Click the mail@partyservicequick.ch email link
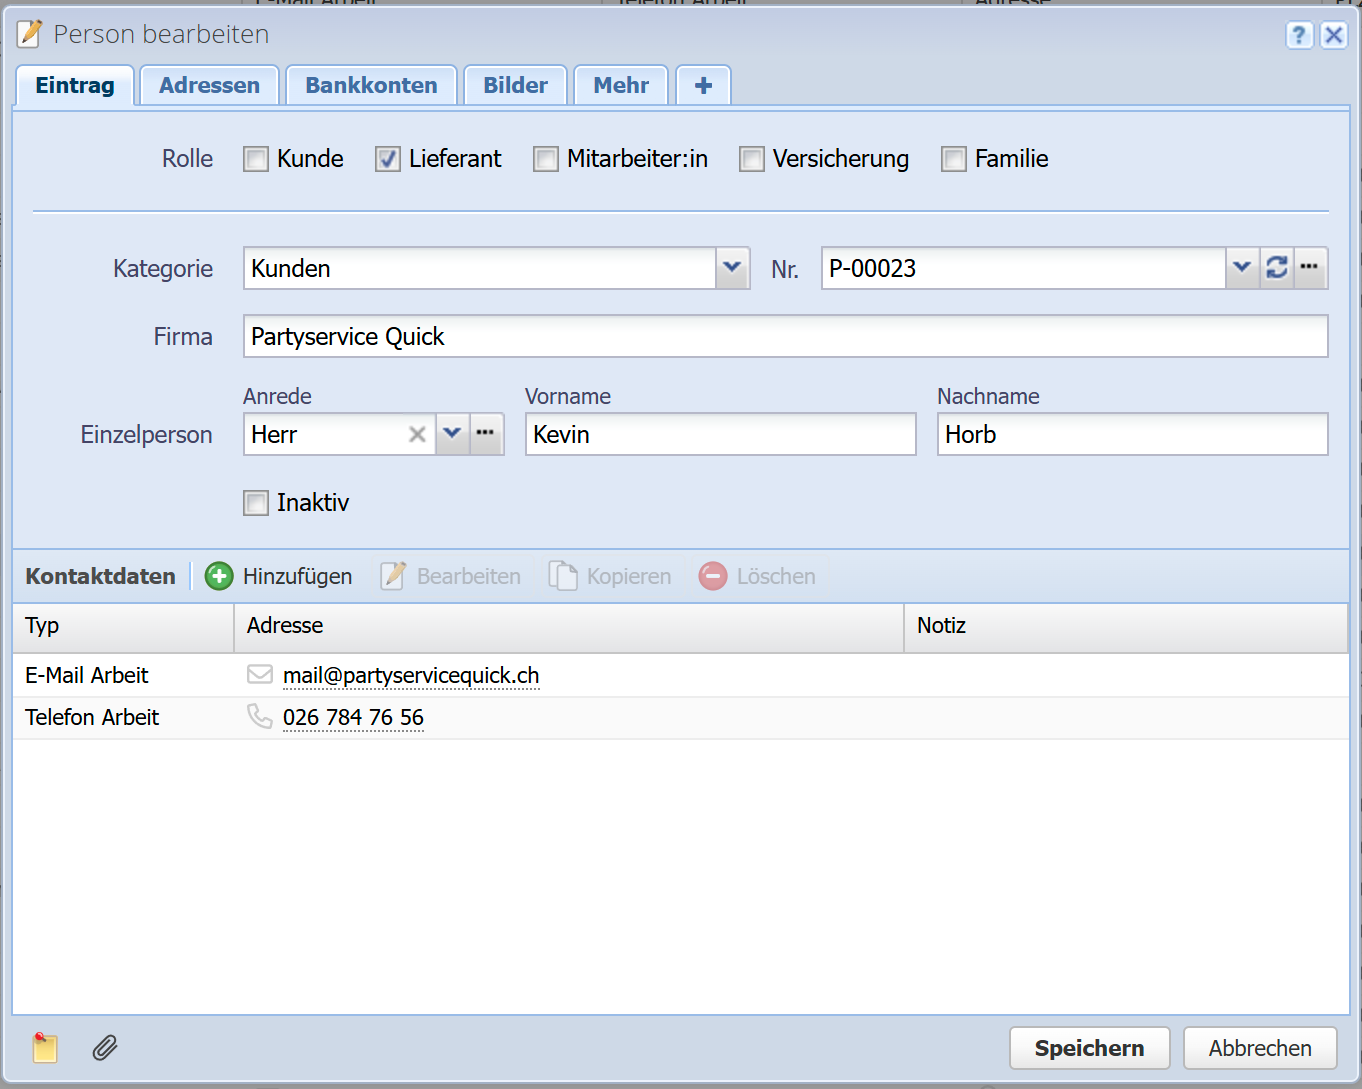Viewport: 1362px width, 1089px height. [x=410, y=676]
